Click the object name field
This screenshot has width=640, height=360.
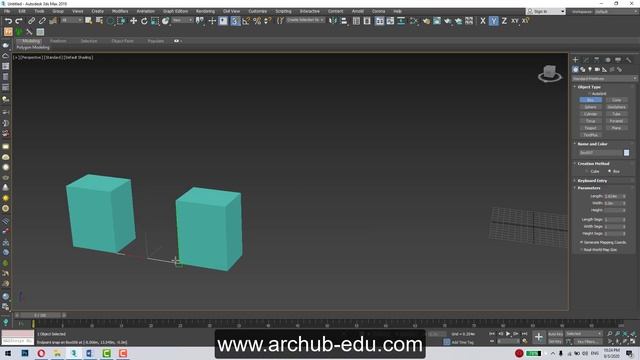pos(600,153)
